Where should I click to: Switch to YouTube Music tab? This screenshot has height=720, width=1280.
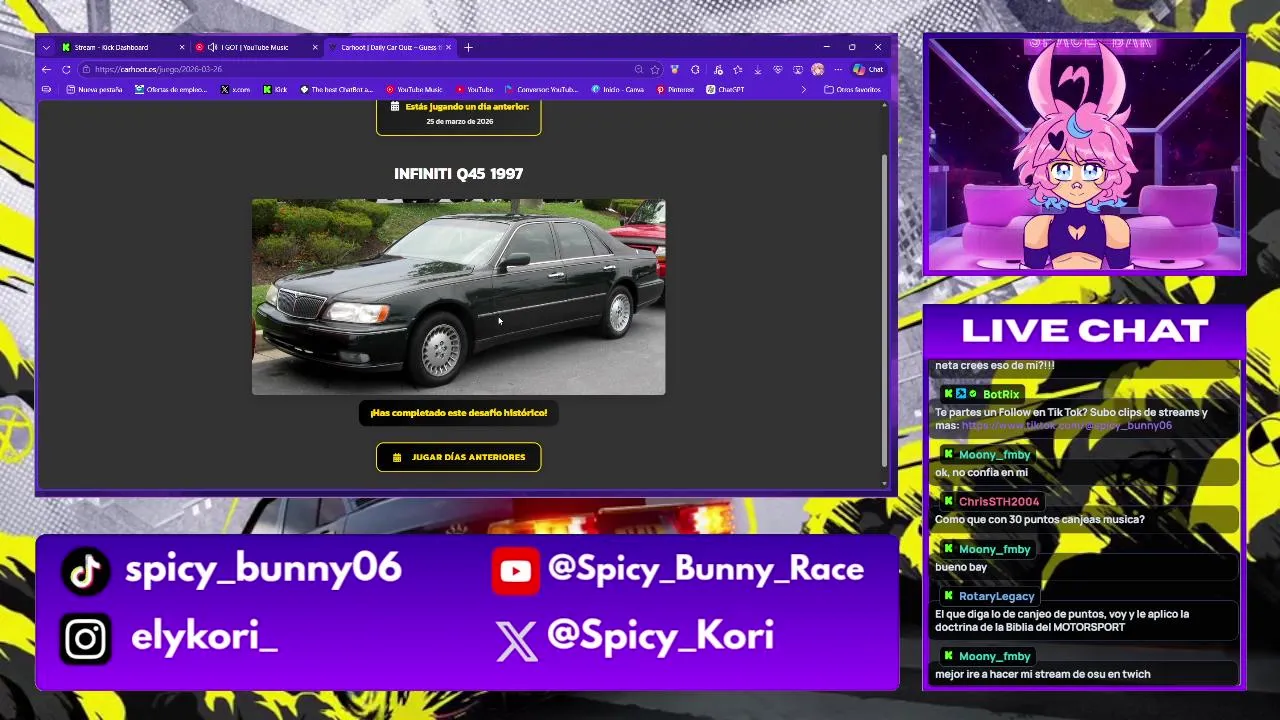click(x=255, y=47)
